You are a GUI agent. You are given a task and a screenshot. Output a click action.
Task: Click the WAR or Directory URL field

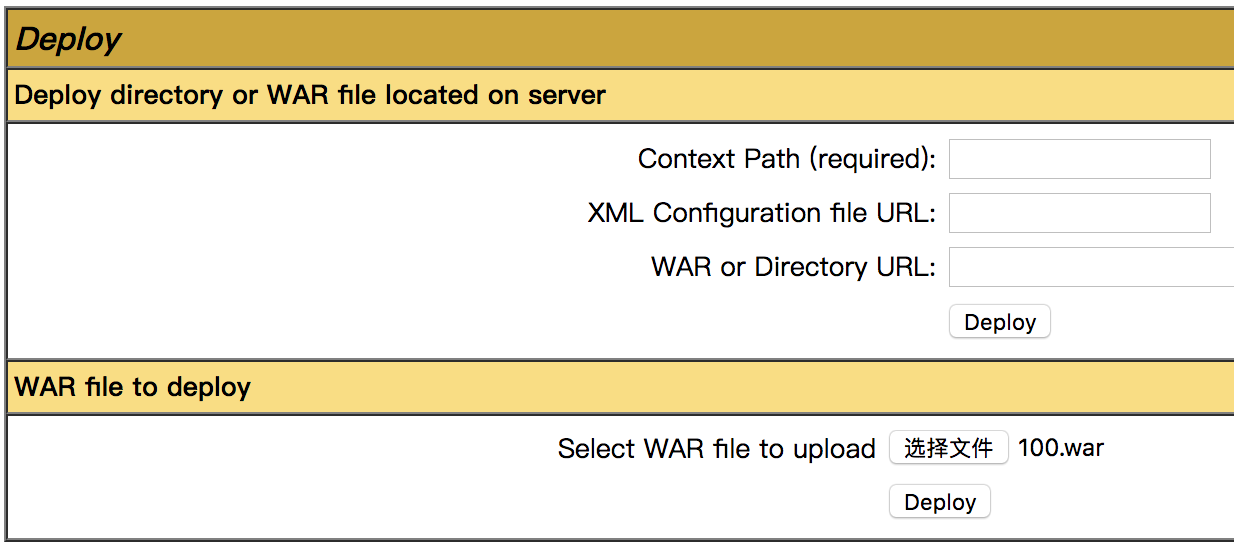click(x=1090, y=267)
